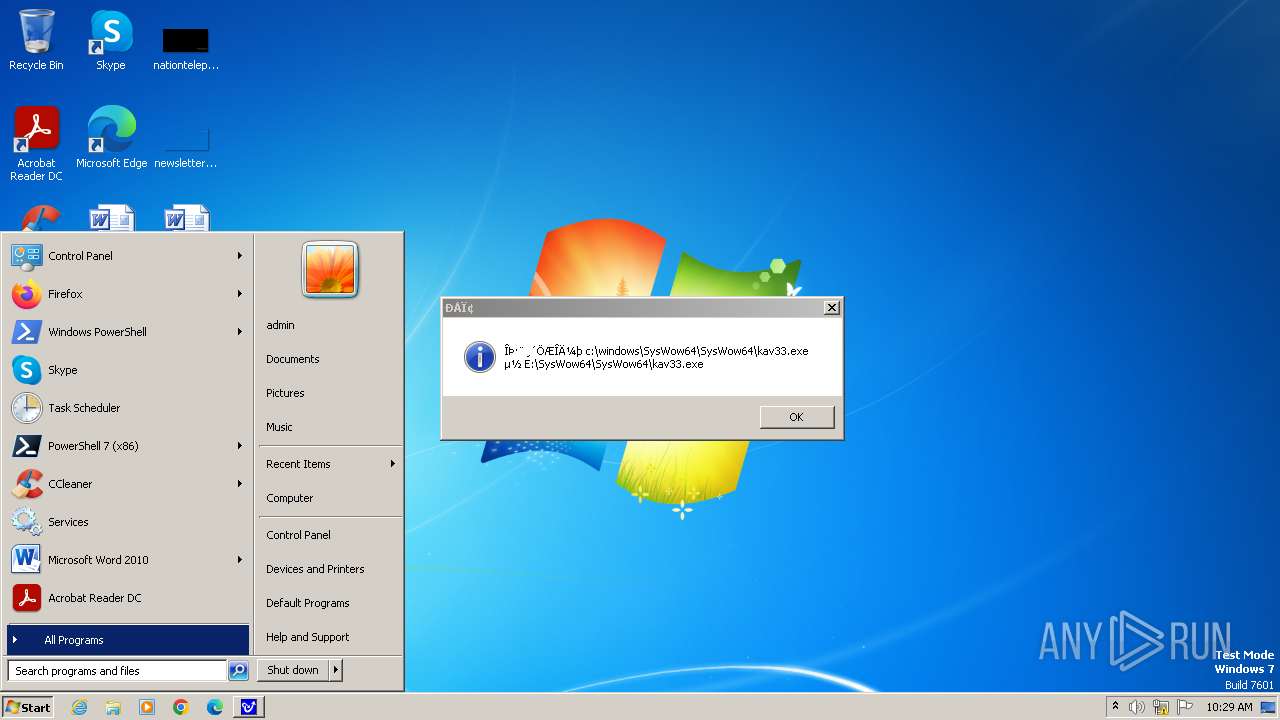Image resolution: width=1280 pixels, height=720 pixels.
Task: Expand the Recent Items submenu arrow
Action: (x=393, y=464)
